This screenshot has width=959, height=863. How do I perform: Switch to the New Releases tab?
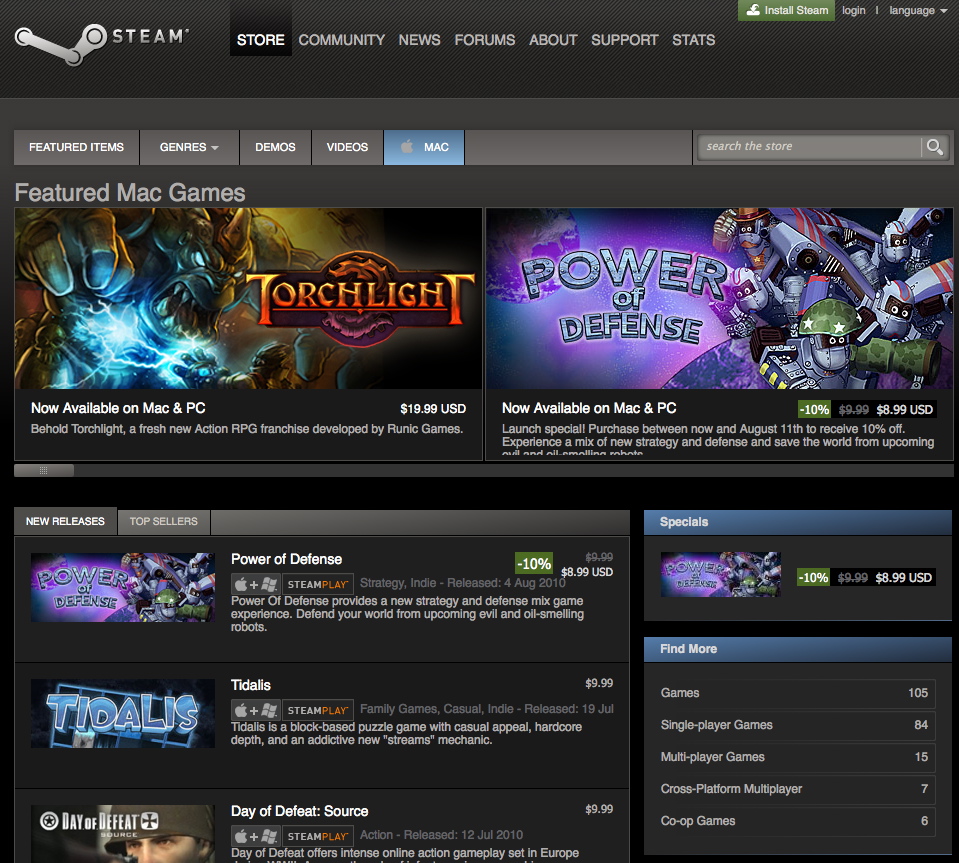[65, 521]
